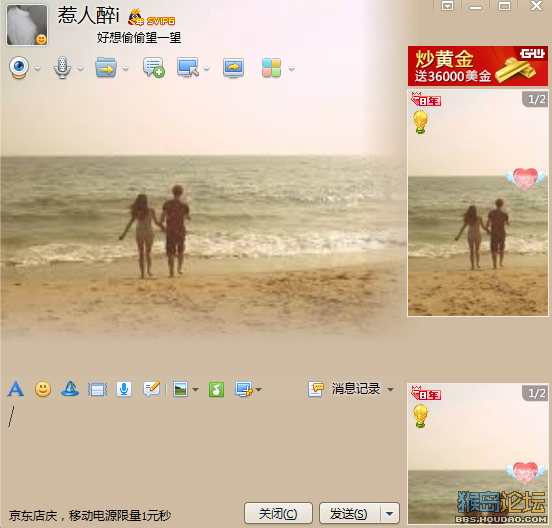
Task: Record a voice message icon
Action: pos(124,389)
